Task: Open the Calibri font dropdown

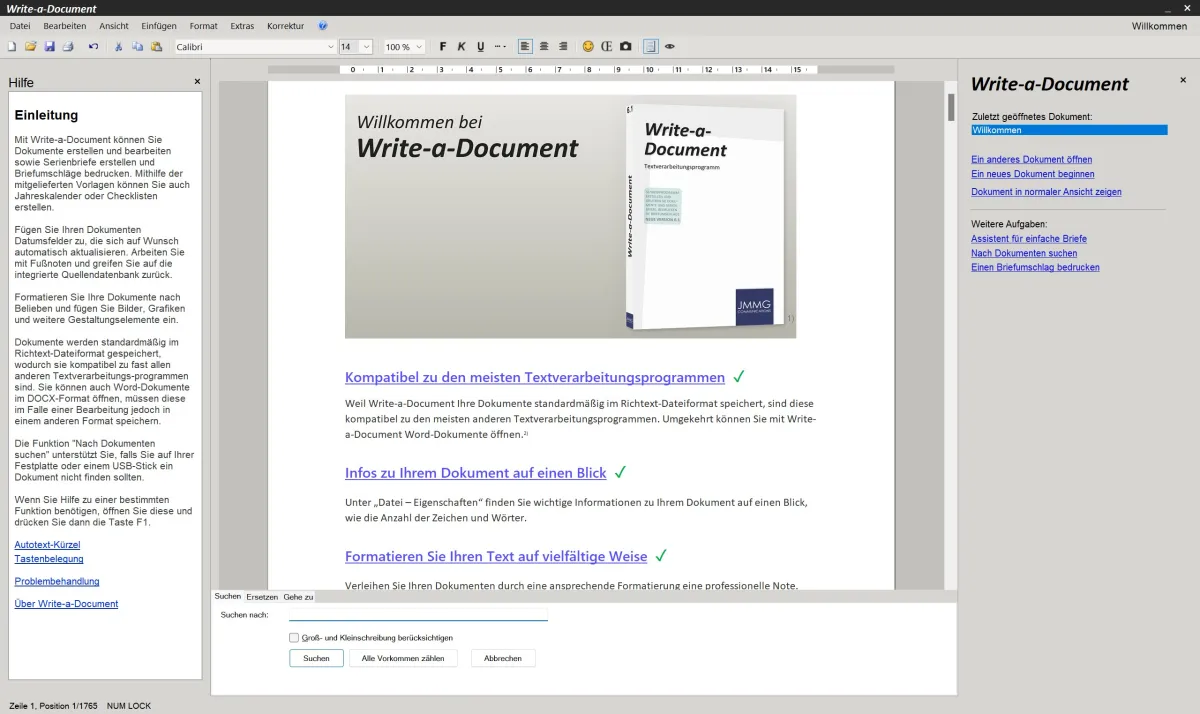Action: pyautogui.click(x=331, y=47)
